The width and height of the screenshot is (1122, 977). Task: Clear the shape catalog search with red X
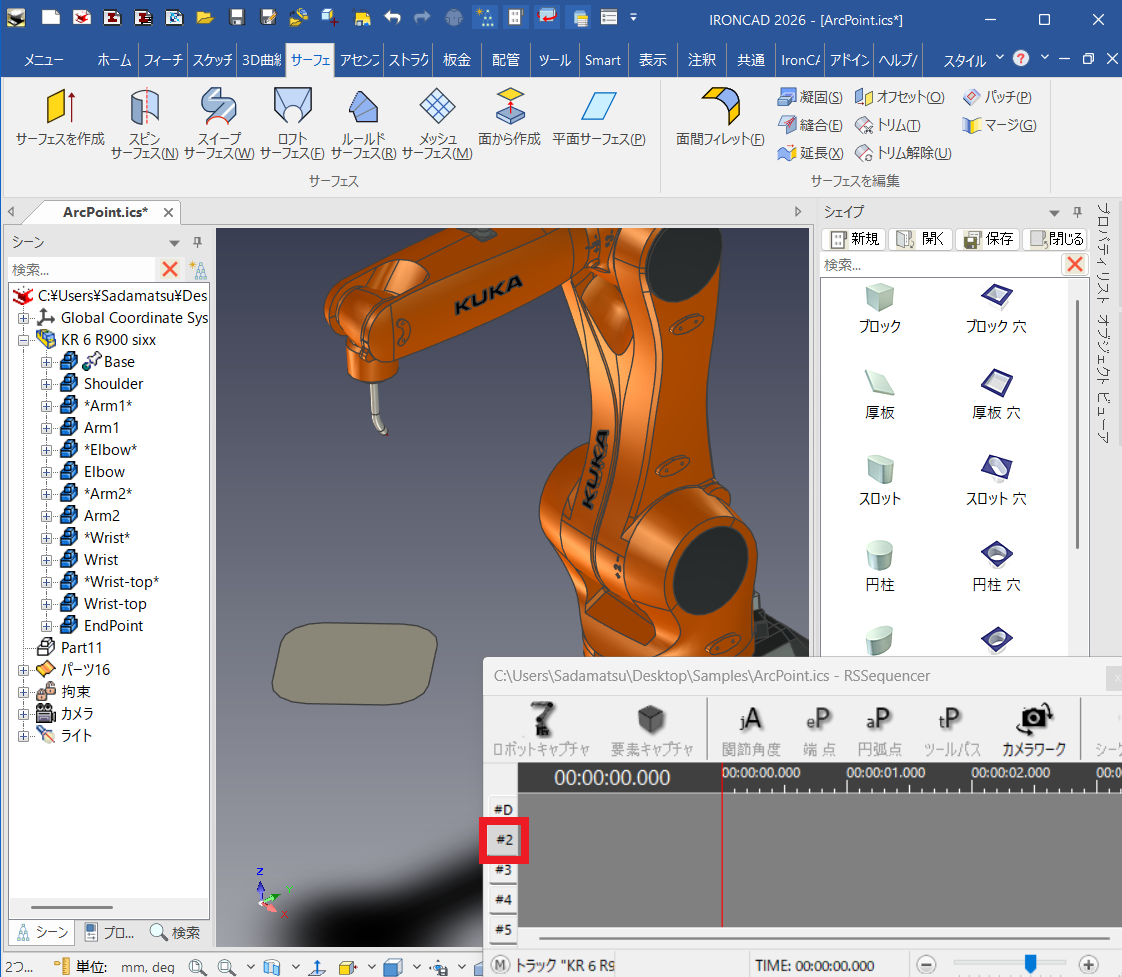[x=1074, y=265]
